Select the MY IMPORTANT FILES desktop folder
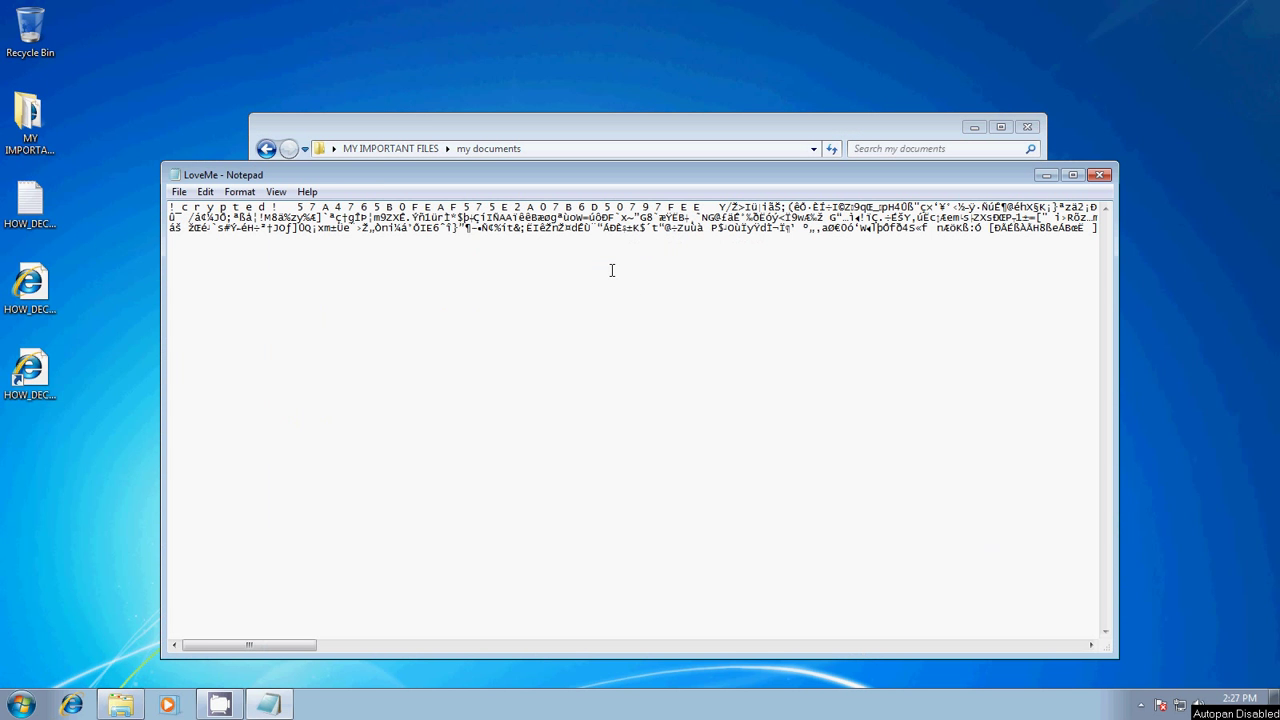Image resolution: width=1280 pixels, height=720 pixels. tap(29, 123)
